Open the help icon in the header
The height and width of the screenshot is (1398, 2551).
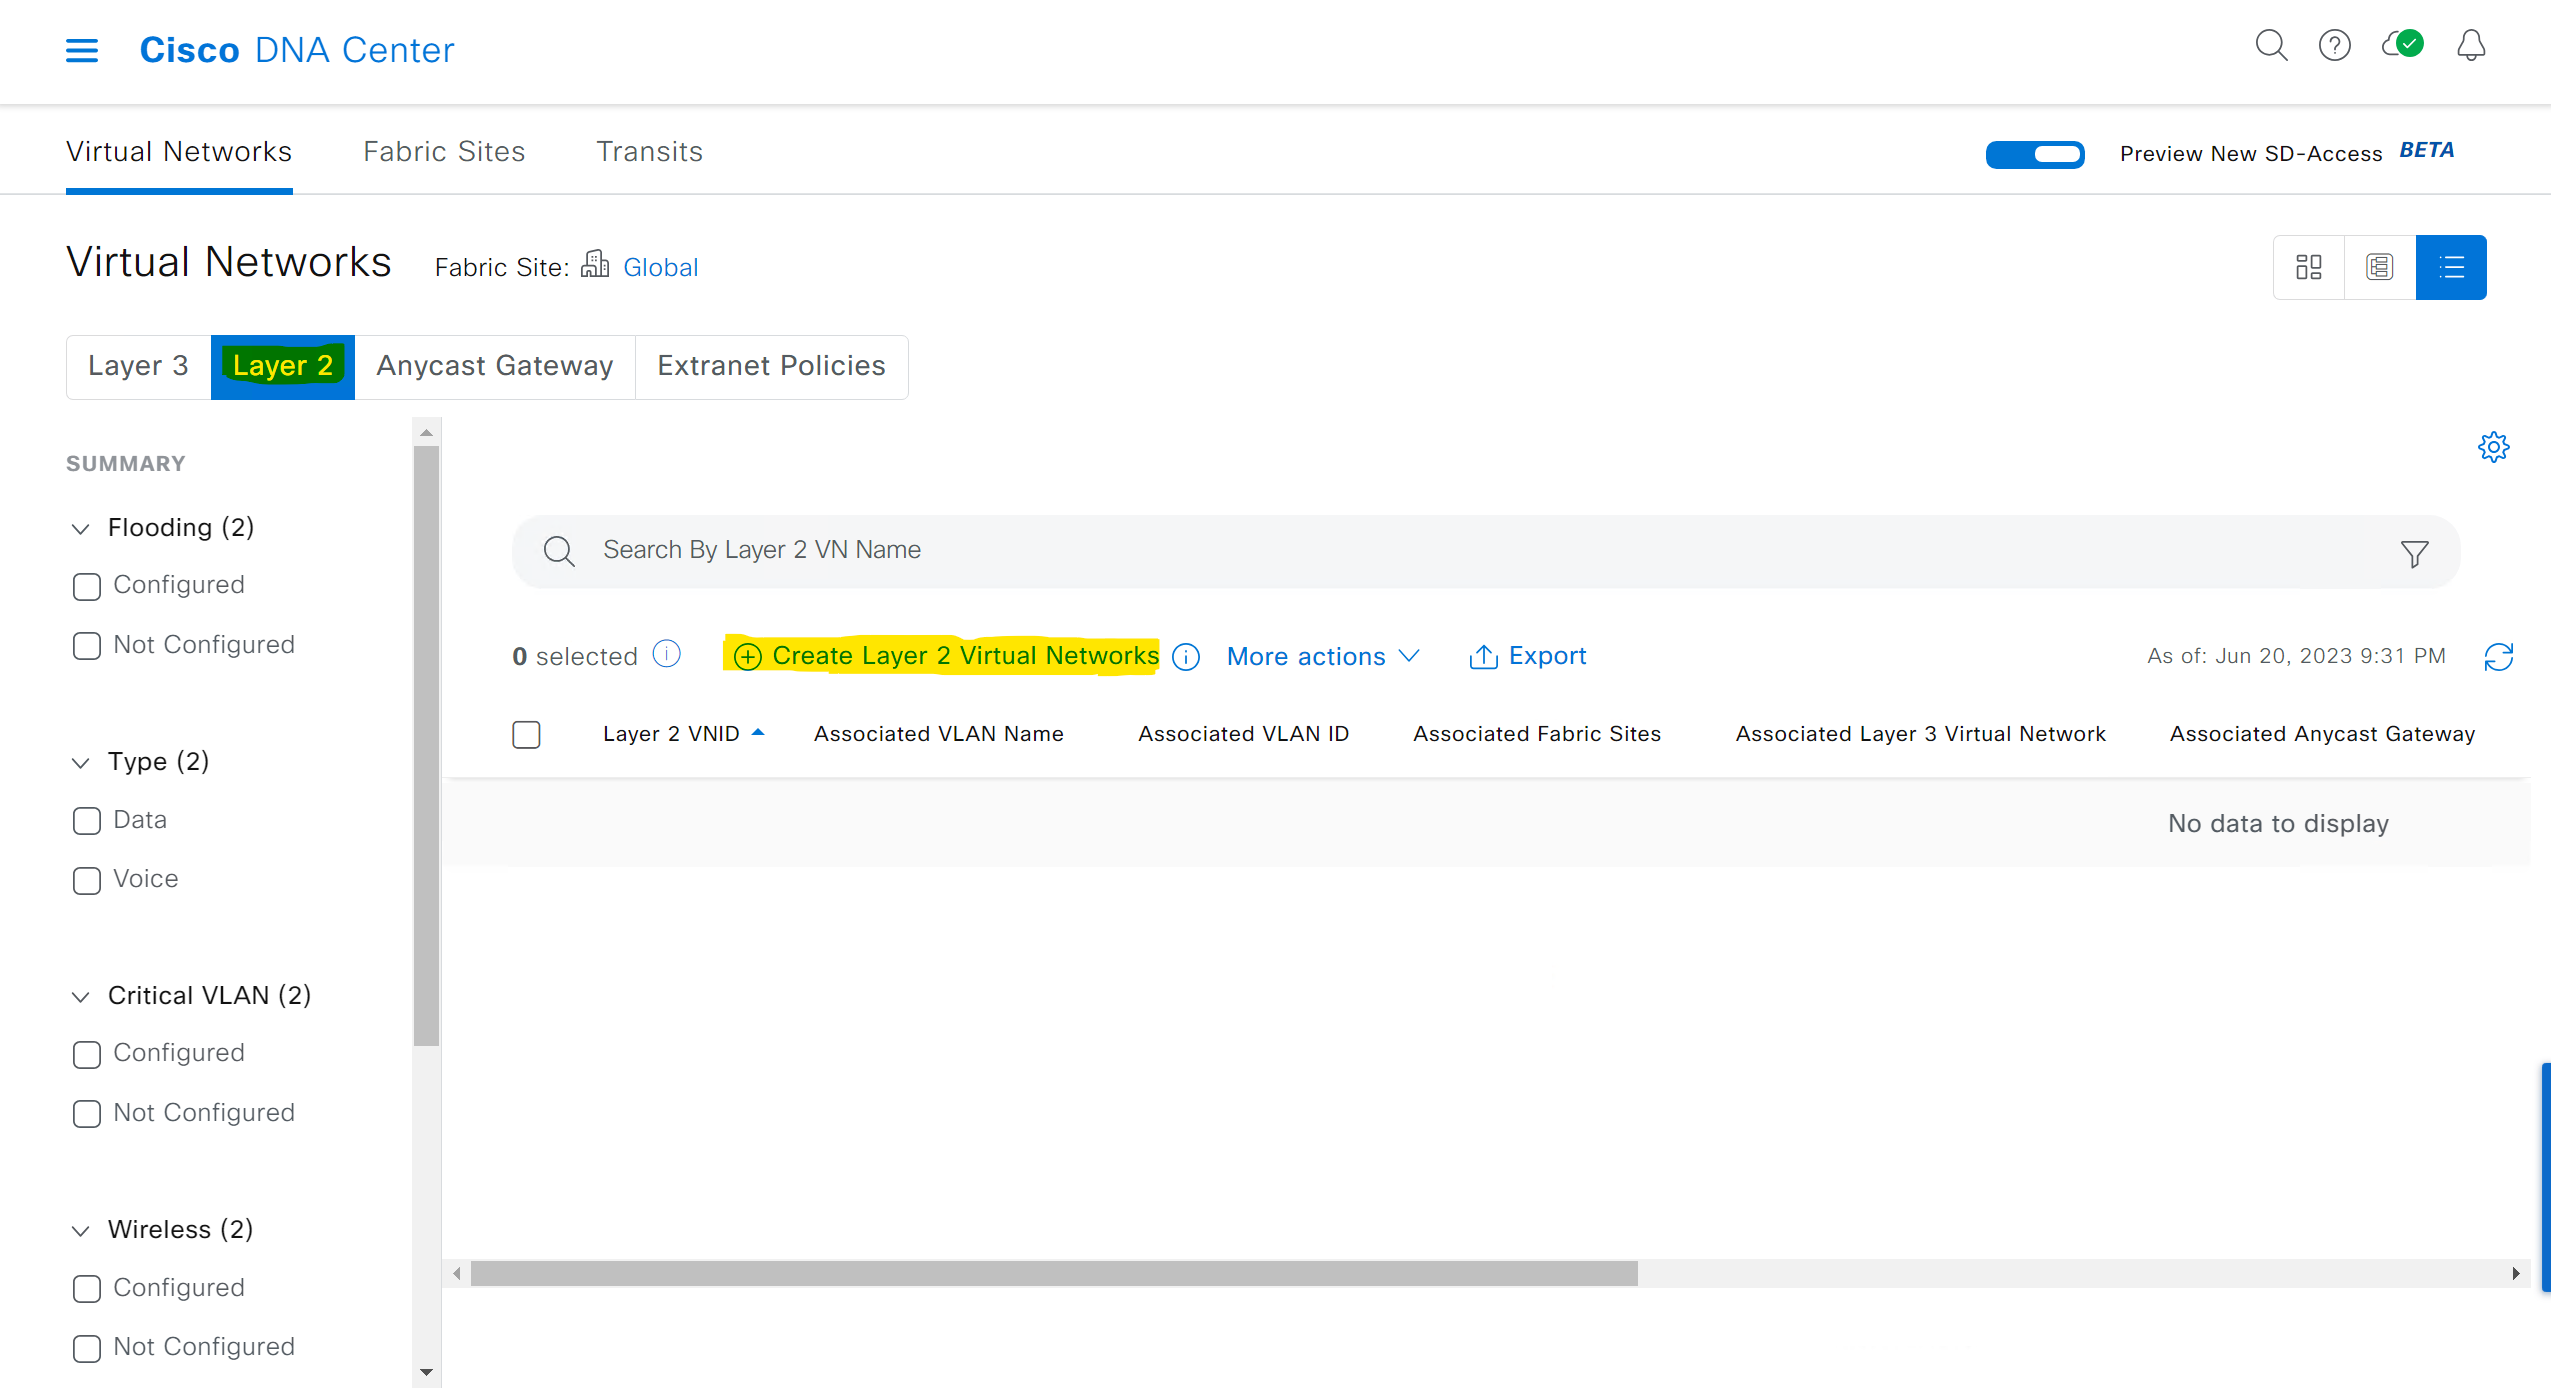2336,45
